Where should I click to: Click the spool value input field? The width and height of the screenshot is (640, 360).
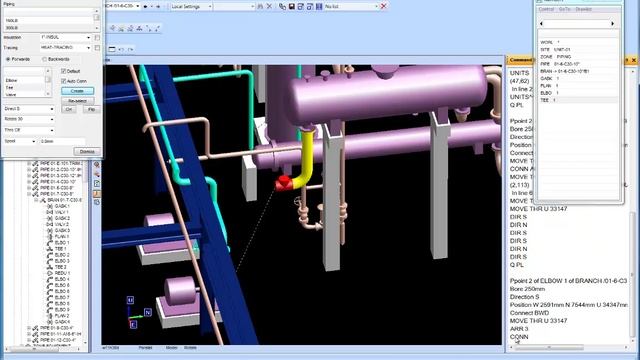coord(62,141)
